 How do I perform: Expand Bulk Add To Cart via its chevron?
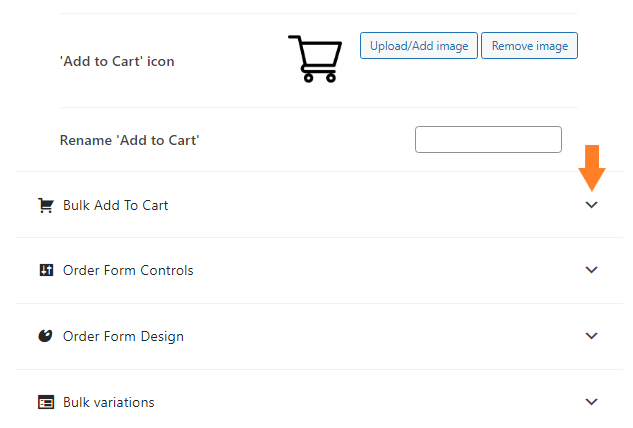point(591,205)
